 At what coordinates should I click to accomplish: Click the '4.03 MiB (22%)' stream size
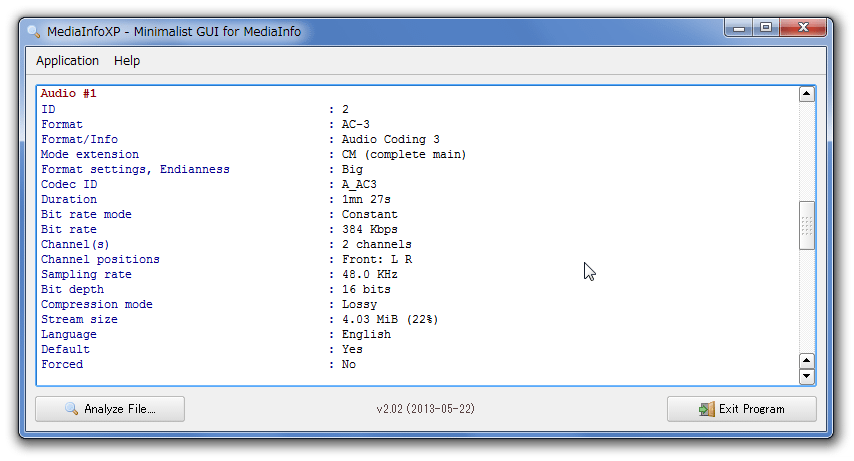click(x=390, y=319)
